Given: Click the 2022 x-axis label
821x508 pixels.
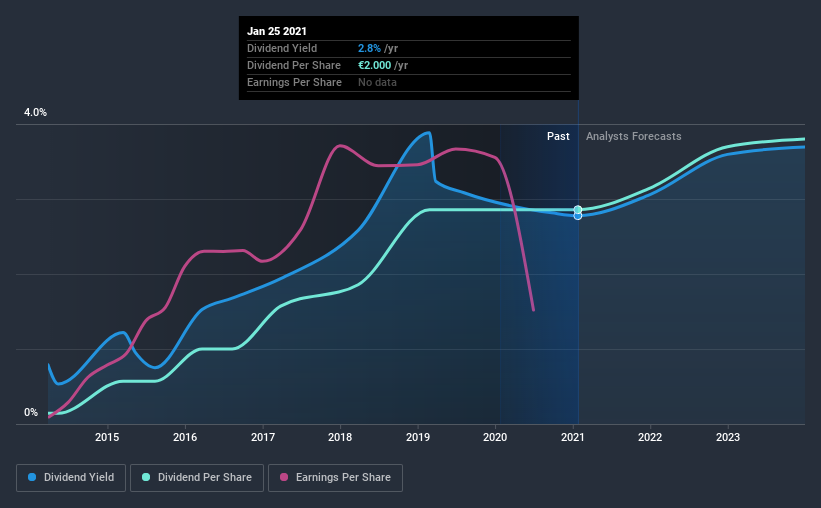Looking at the screenshot, I should 650,437.
